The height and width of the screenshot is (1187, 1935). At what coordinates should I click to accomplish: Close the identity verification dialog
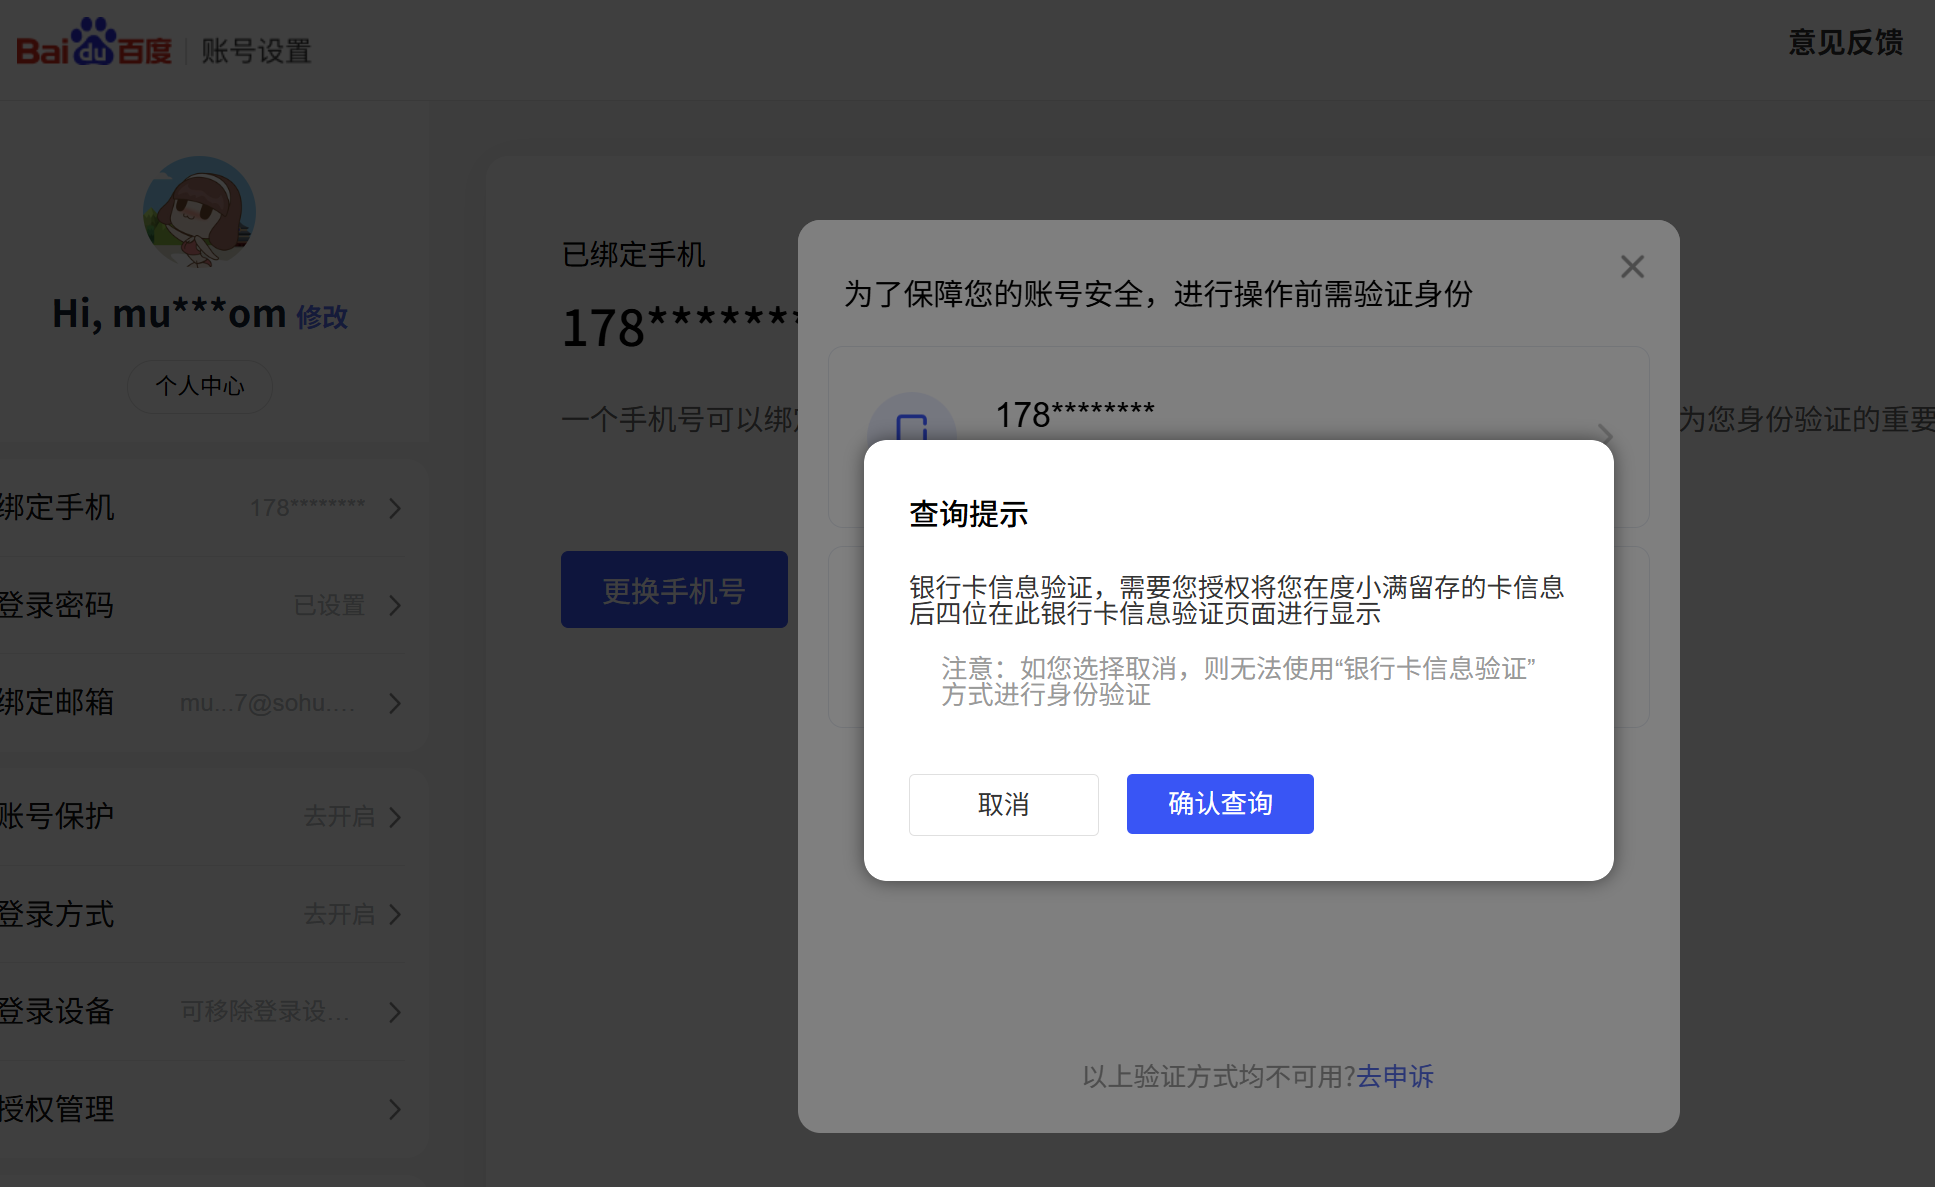point(1632,267)
